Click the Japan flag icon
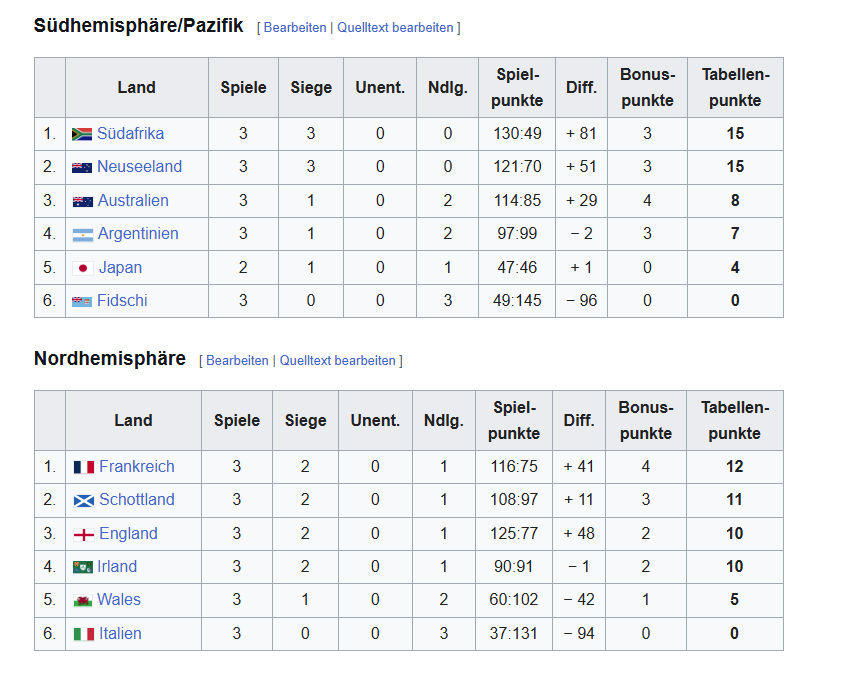The height and width of the screenshot is (673, 853). [x=83, y=268]
